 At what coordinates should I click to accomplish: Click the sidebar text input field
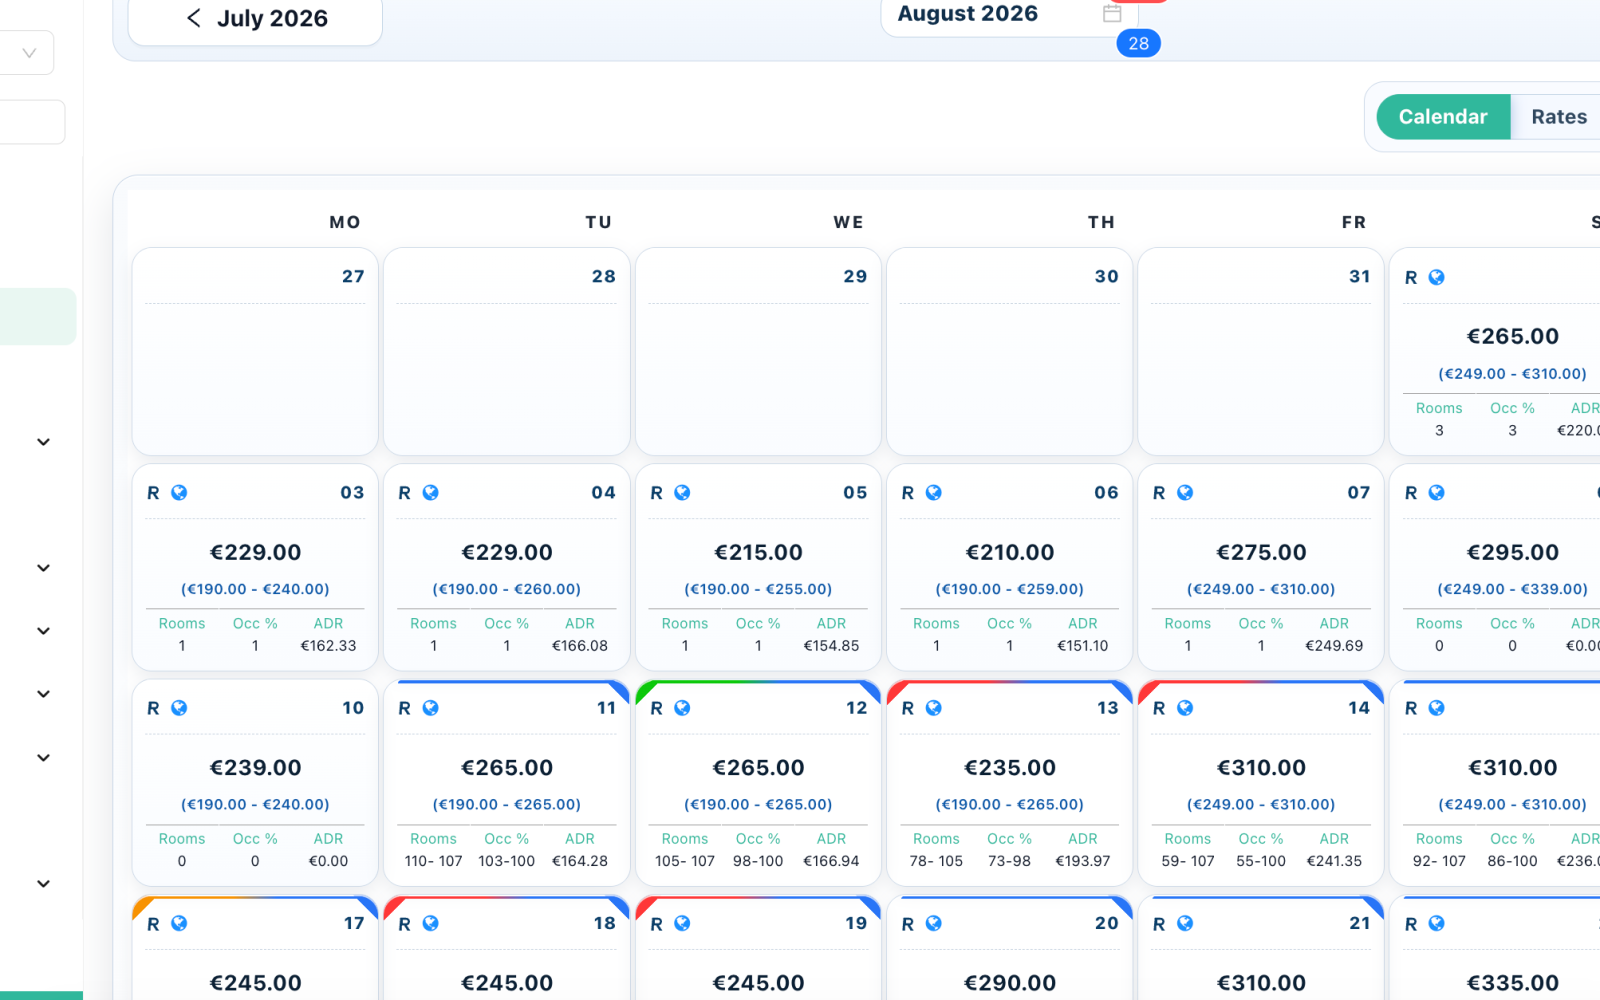tap(32, 122)
